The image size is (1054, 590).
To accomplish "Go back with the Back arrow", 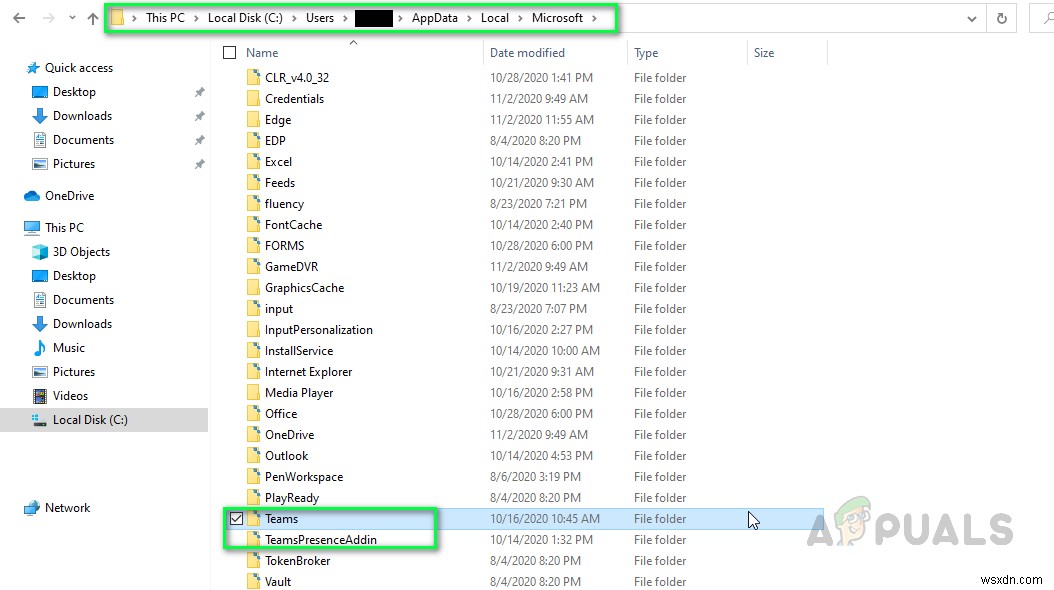I will pyautogui.click(x=19, y=18).
